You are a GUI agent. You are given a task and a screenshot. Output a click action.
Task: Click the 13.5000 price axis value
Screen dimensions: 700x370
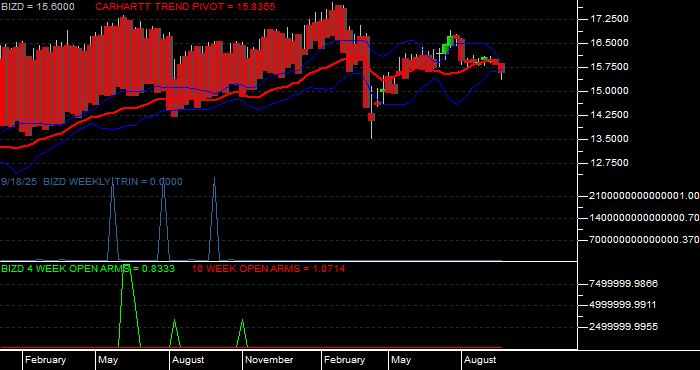tap(609, 139)
